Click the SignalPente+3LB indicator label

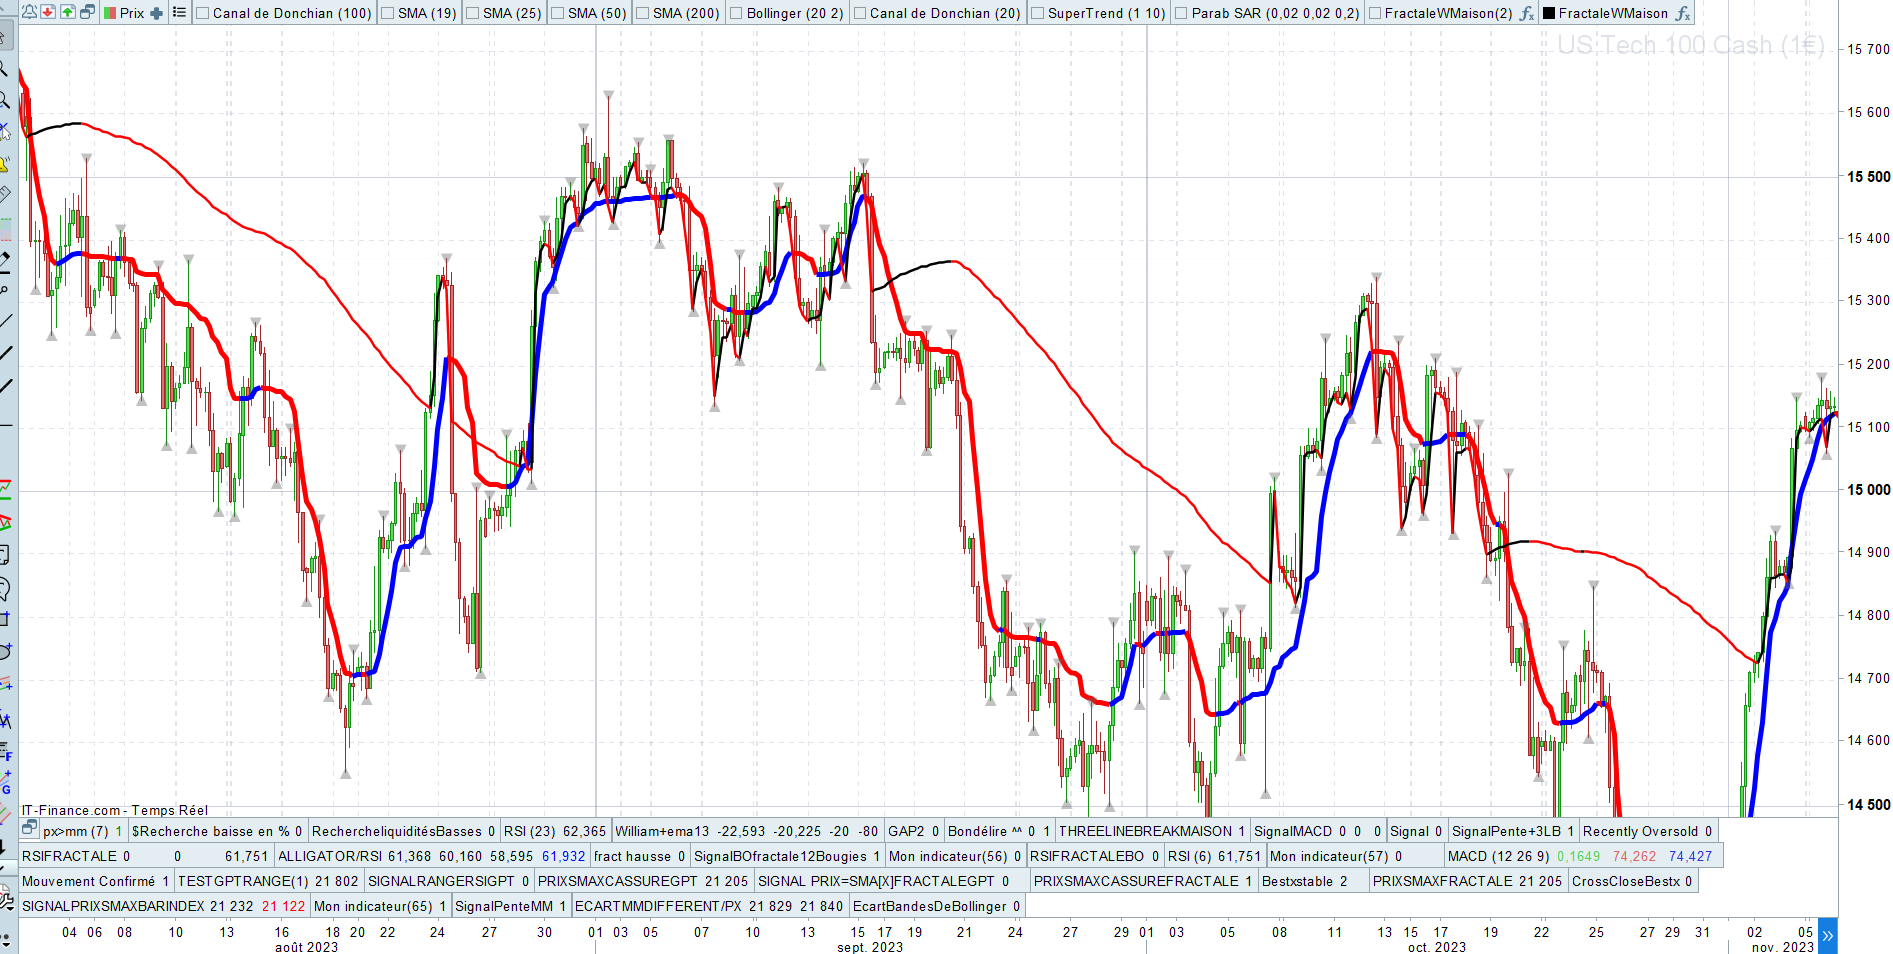1506,831
